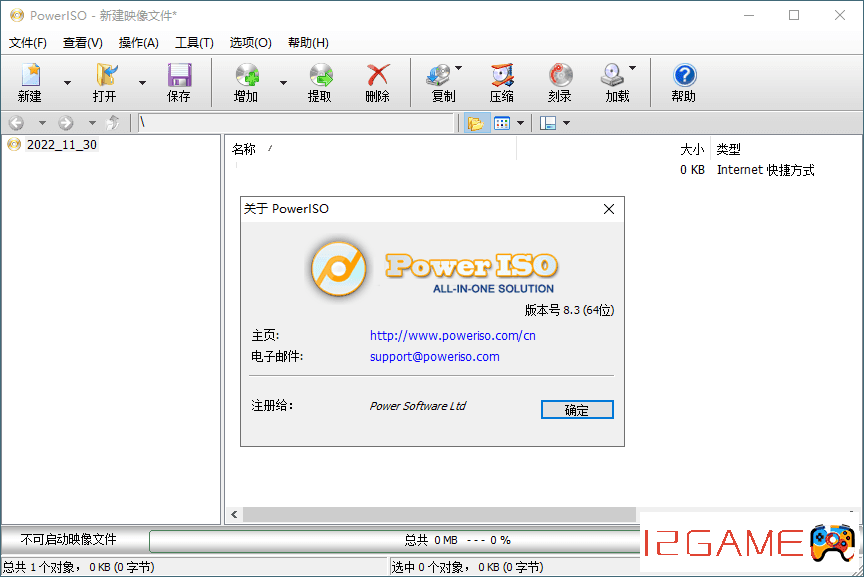The height and width of the screenshot is (577, 864).
Task: Open the 选项(O) menu
Action: pos(251,43)
